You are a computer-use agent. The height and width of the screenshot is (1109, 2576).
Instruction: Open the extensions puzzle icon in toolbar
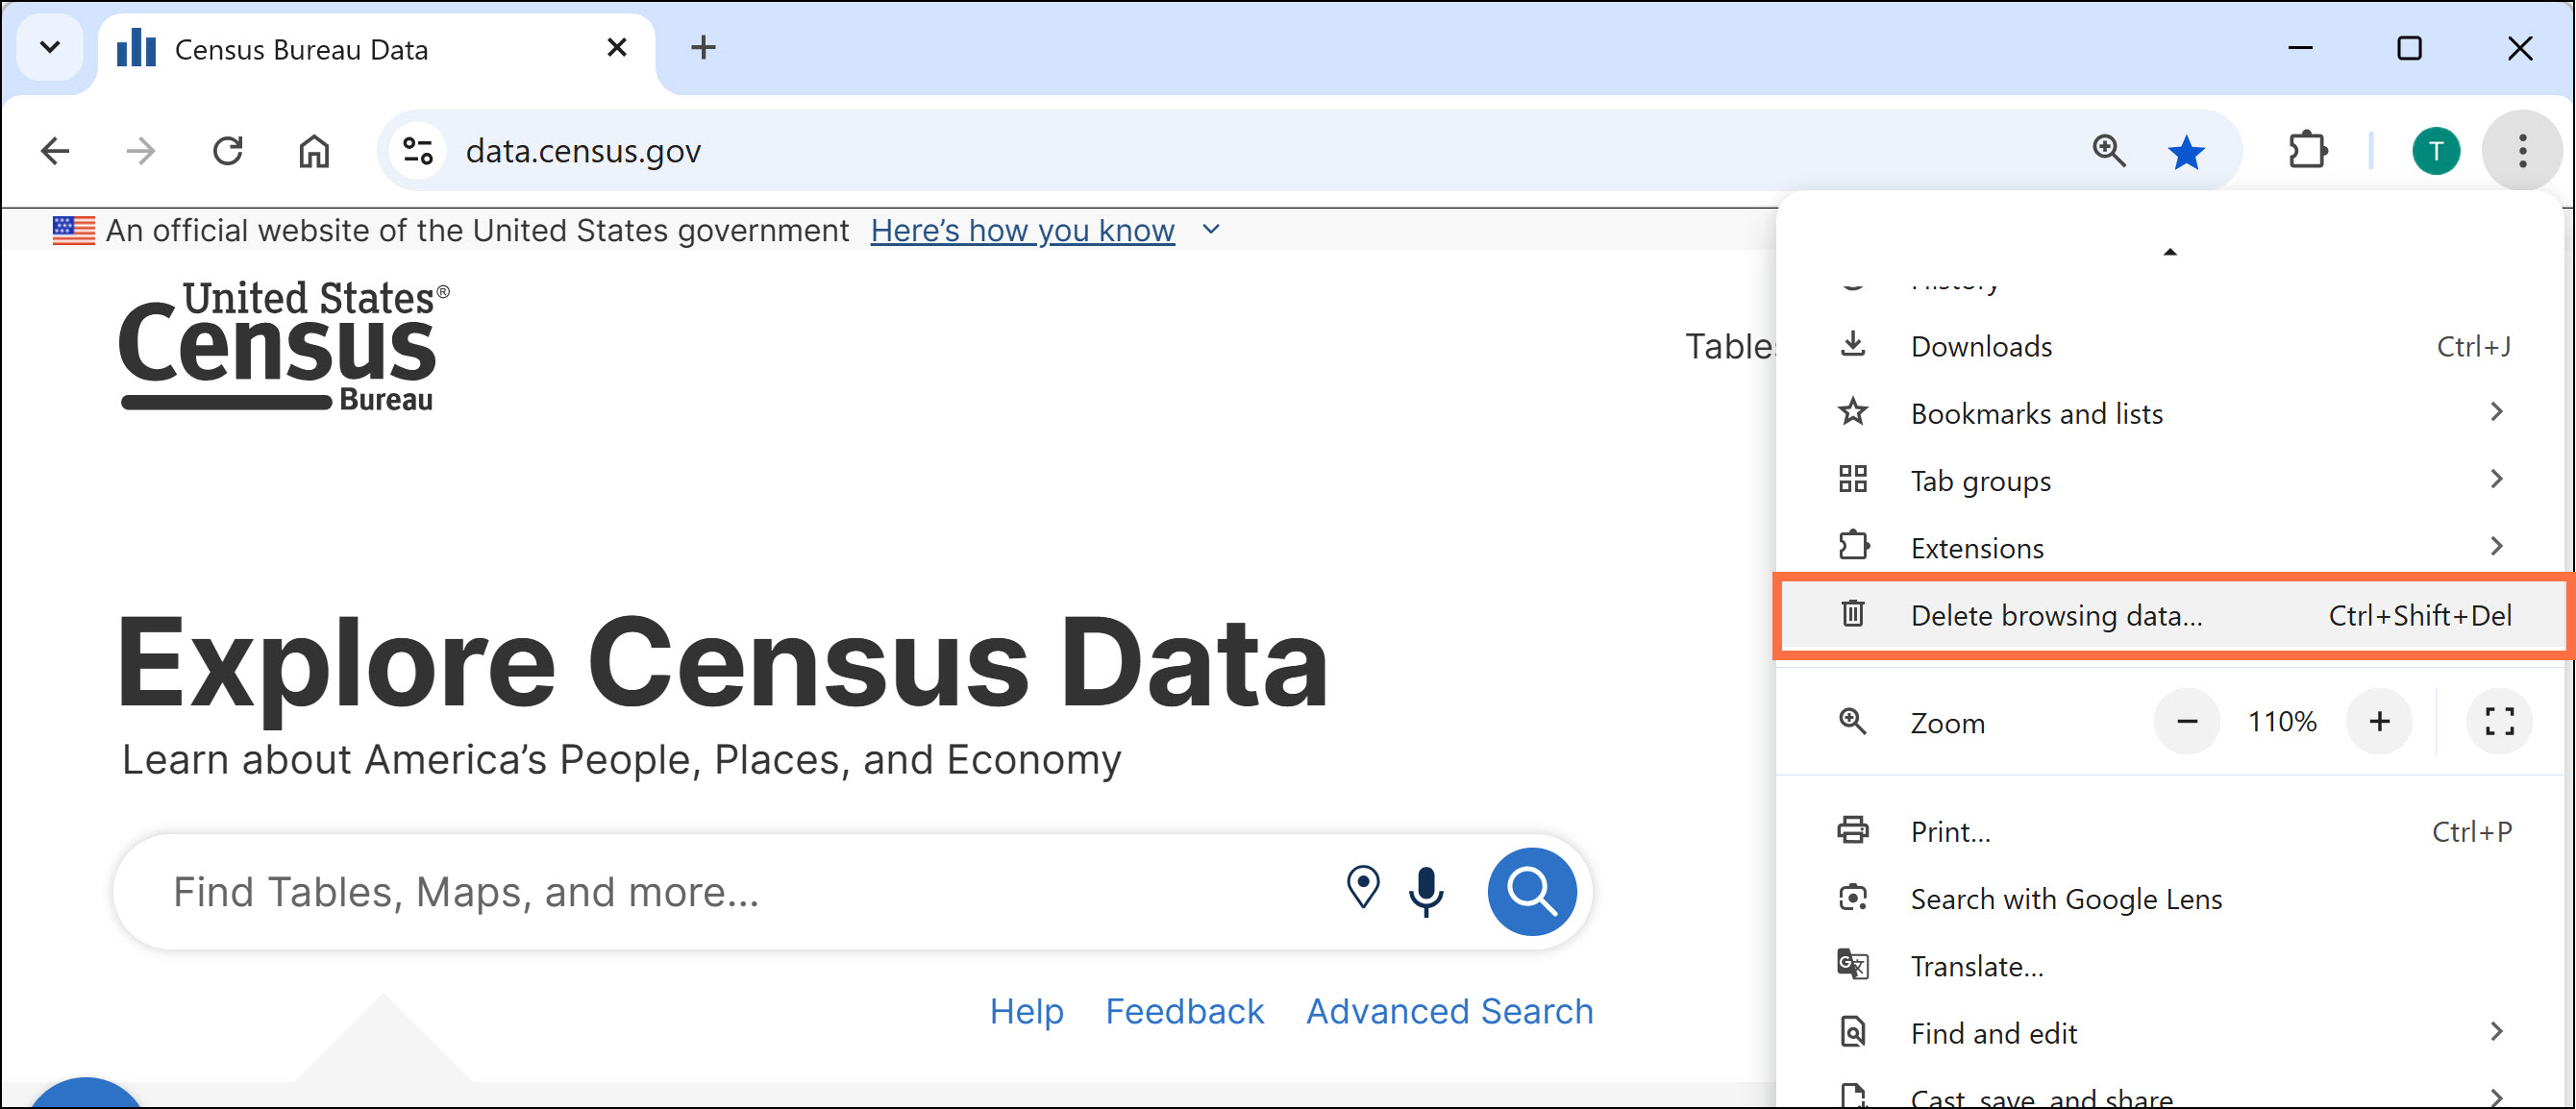click(x=2307, y=151)
